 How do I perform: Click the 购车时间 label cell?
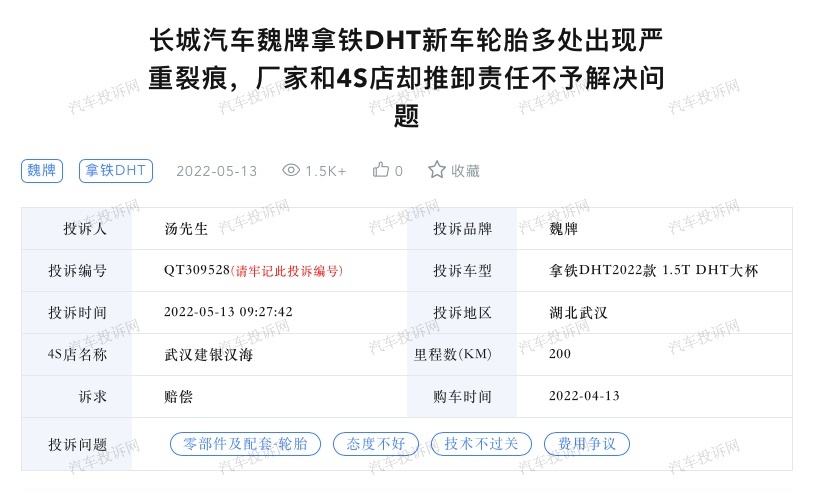(462, 397)
